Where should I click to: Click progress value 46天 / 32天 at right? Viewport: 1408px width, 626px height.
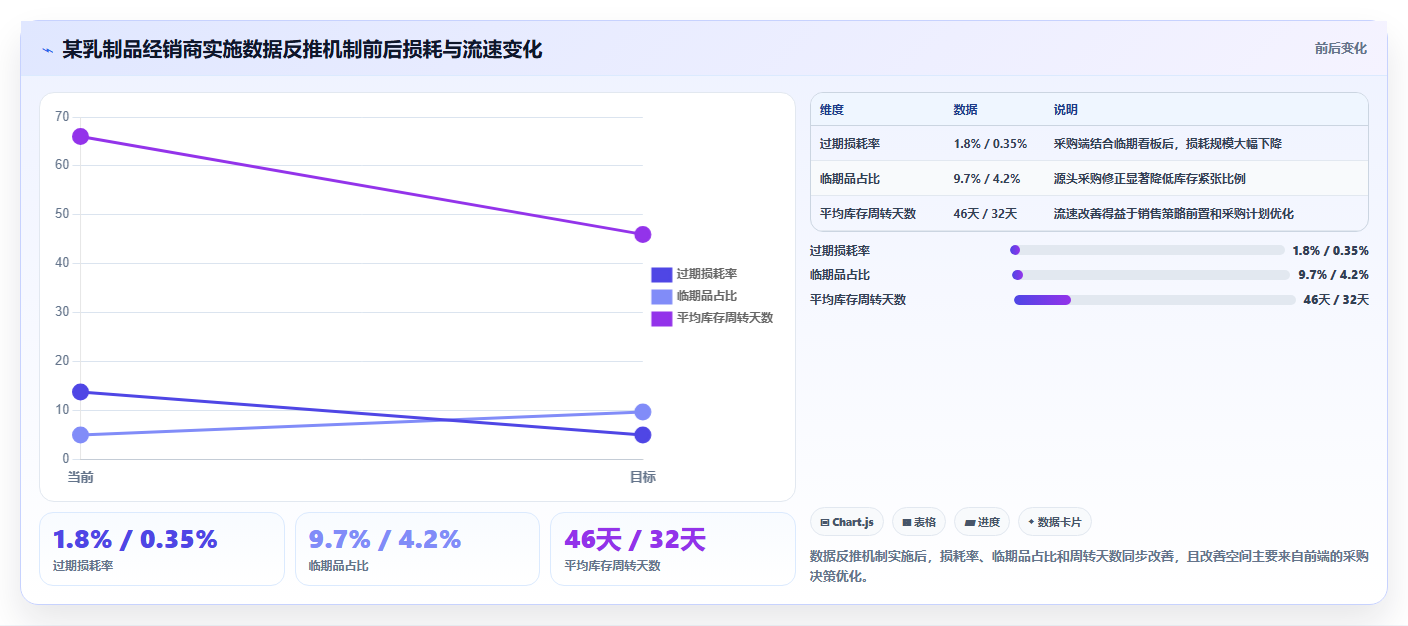(1336, 300)
